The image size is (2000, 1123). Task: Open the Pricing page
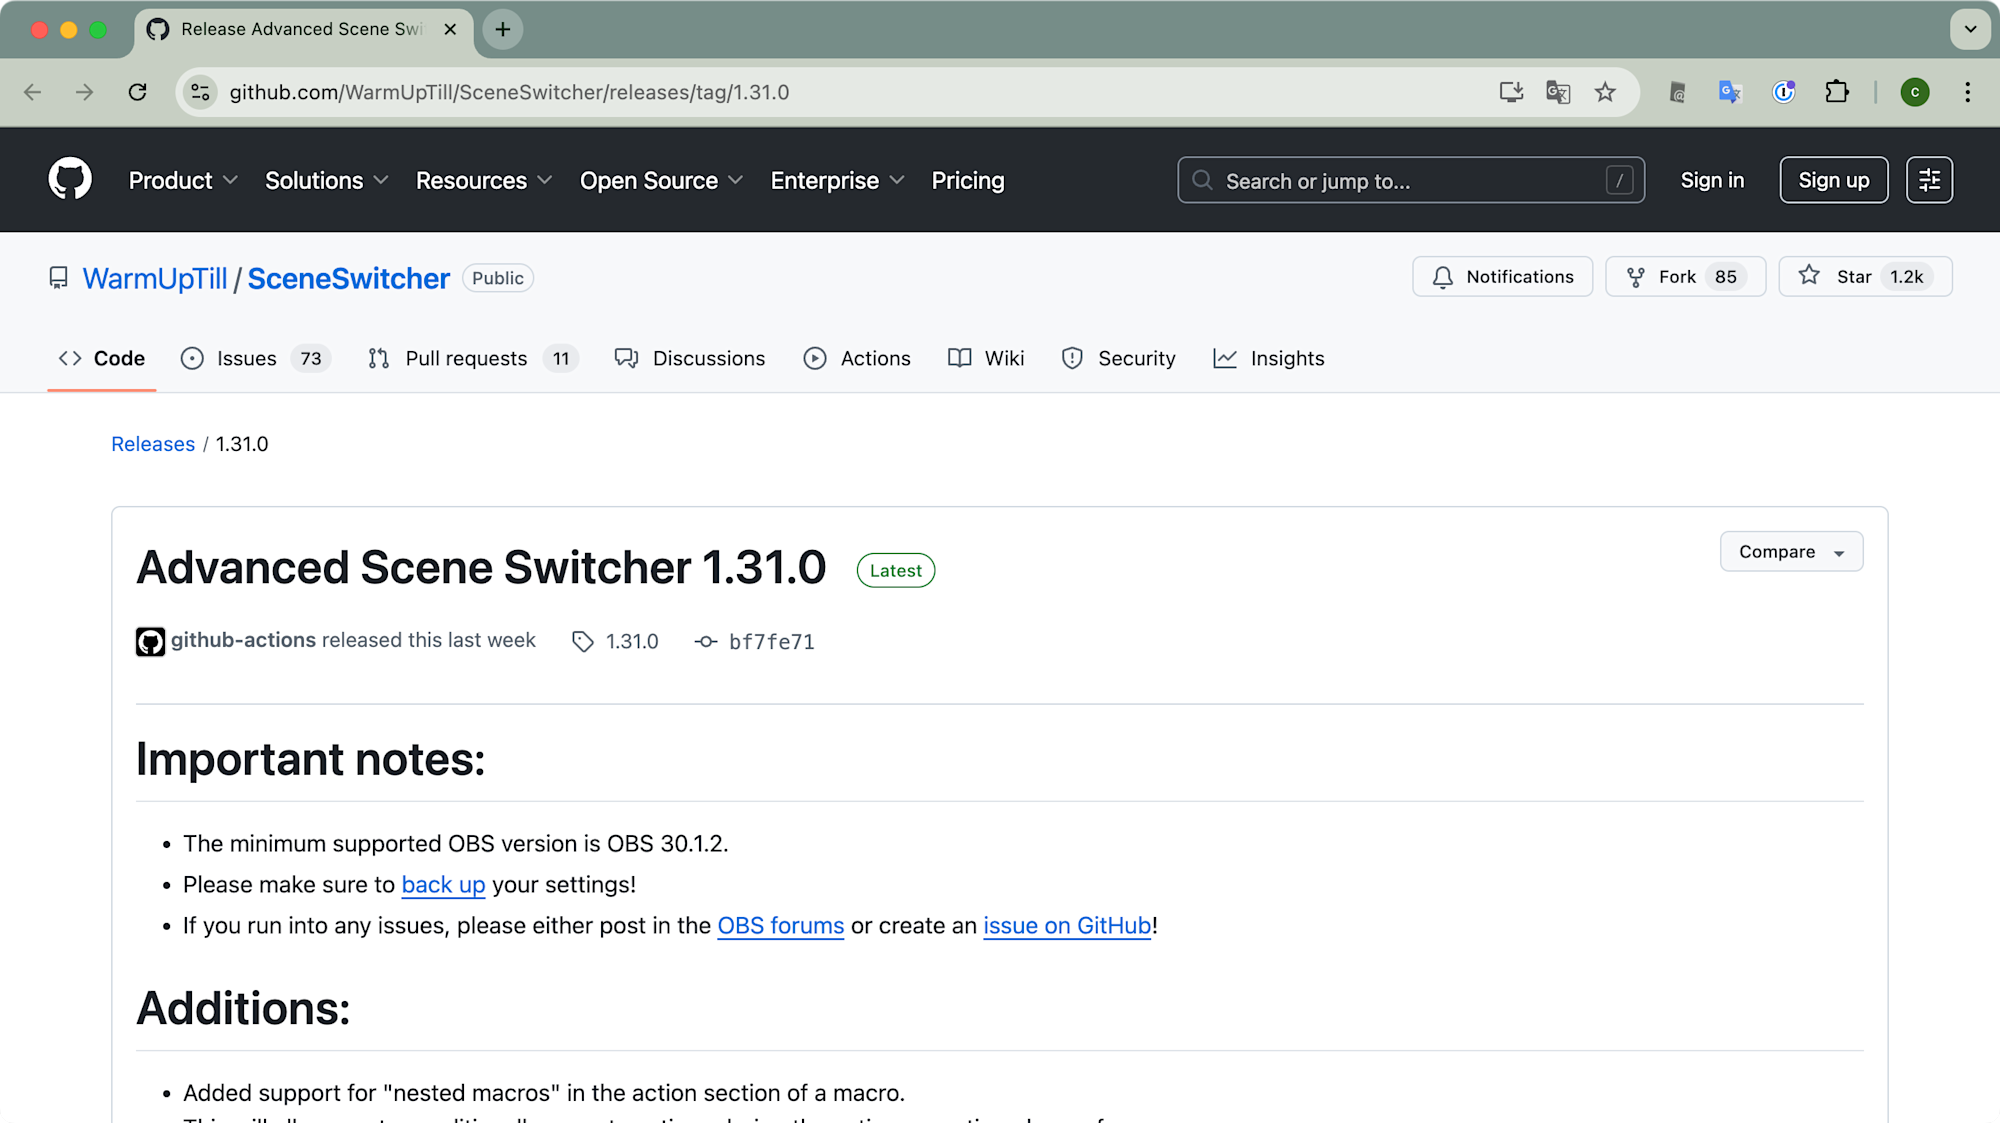pyautogui.click(x=968, y=180)
